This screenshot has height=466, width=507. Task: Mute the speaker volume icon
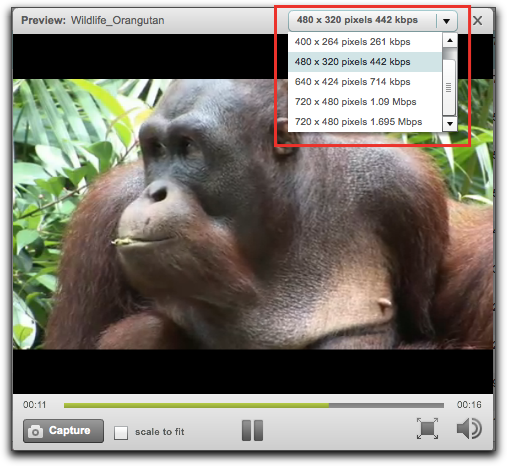(469, 428)
